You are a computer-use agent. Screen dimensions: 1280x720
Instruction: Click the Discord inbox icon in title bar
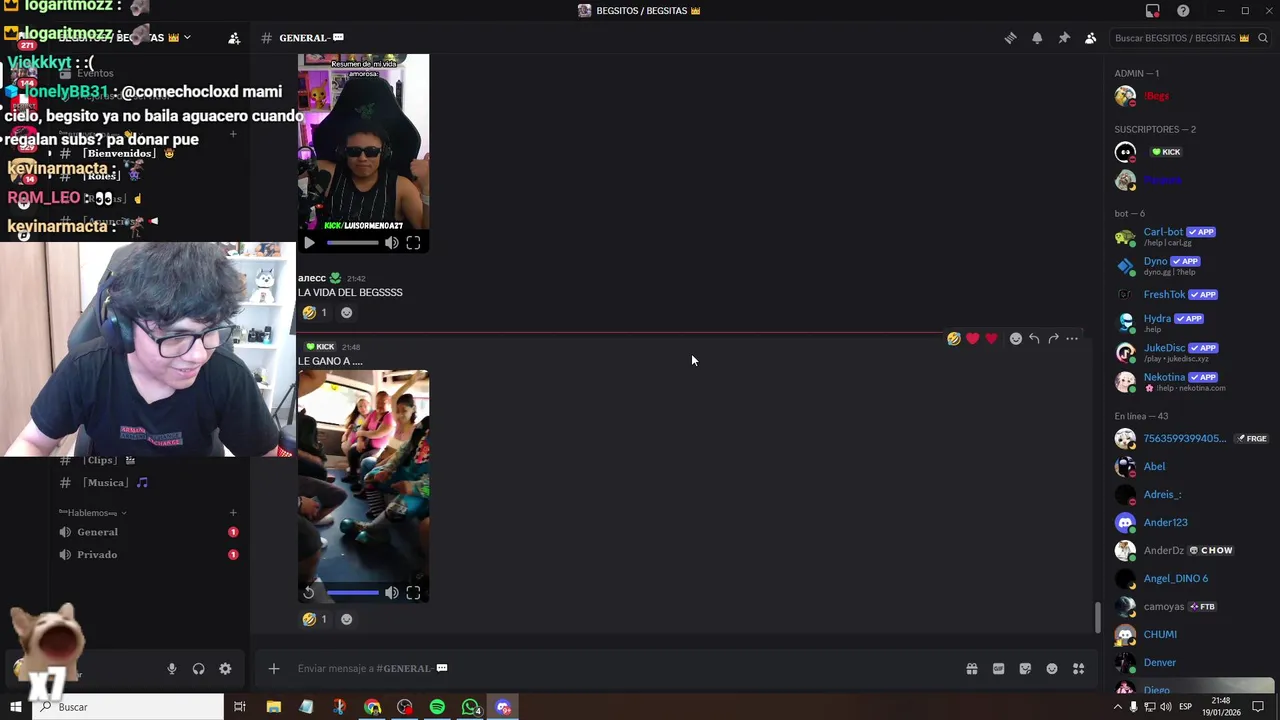click(x=1153, y=11)
